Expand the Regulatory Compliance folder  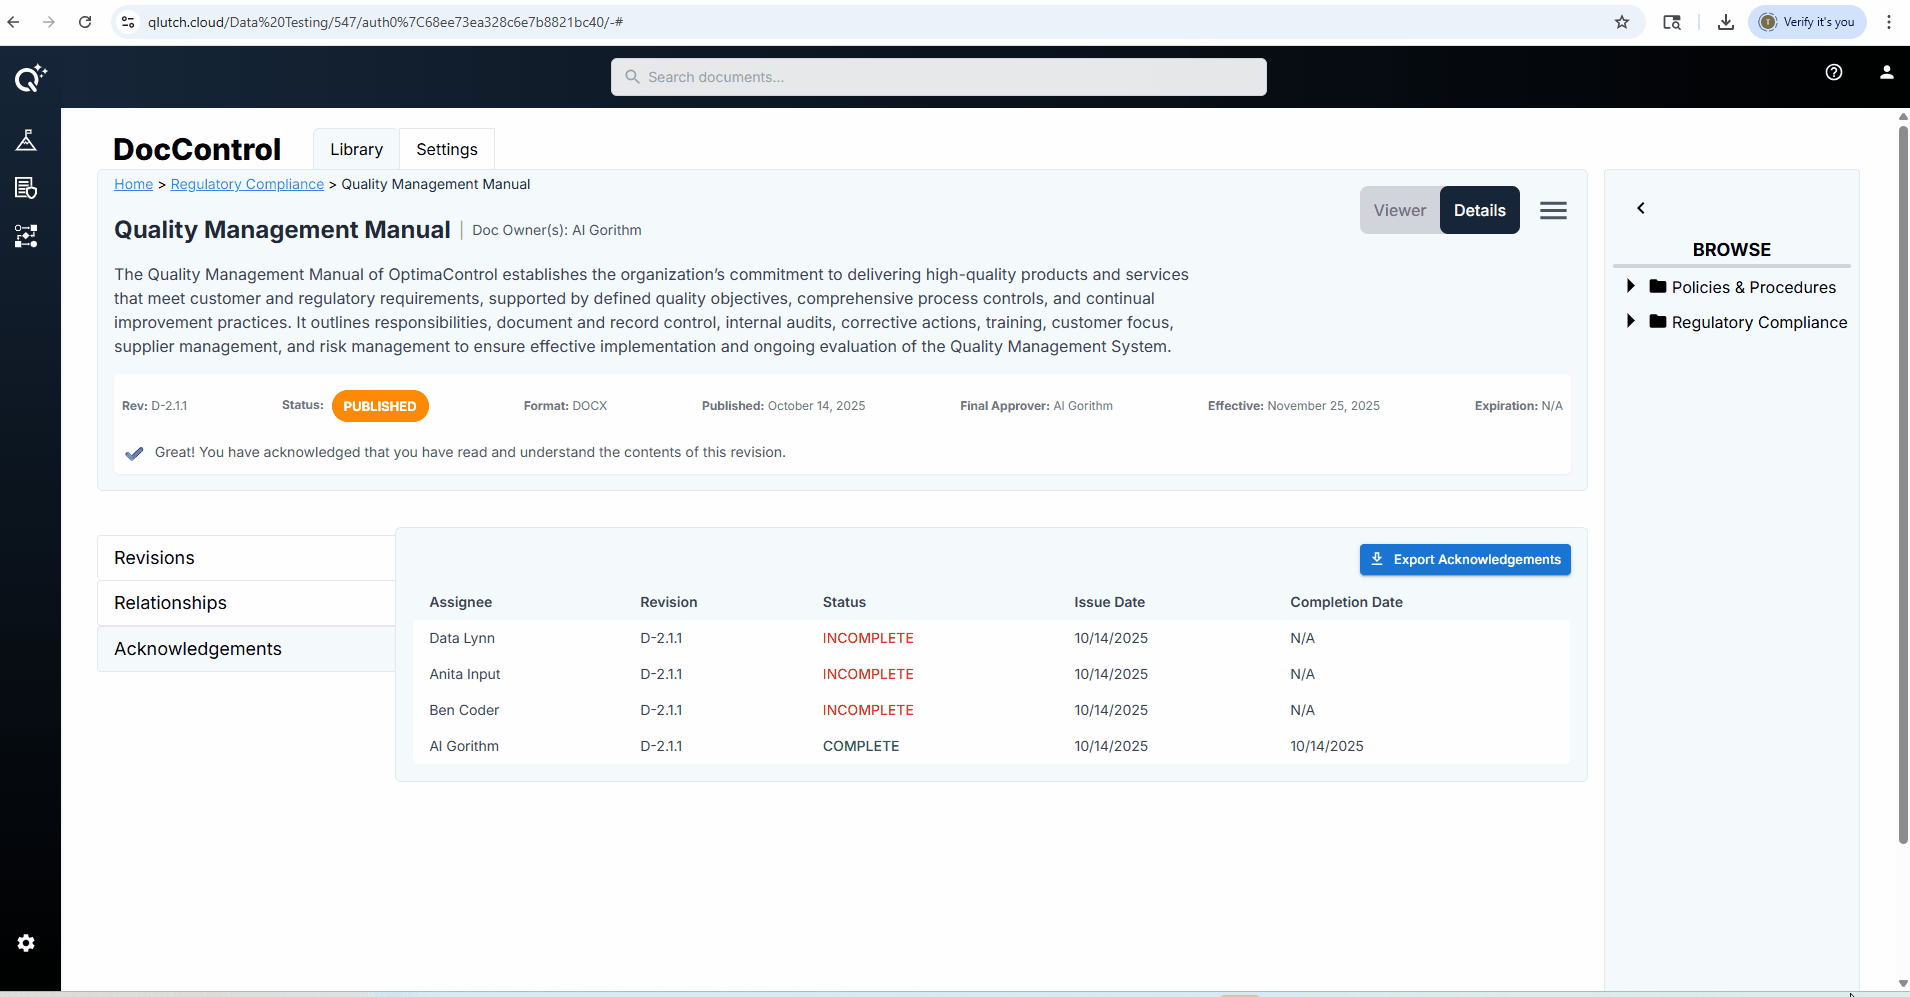point(1631,321)
